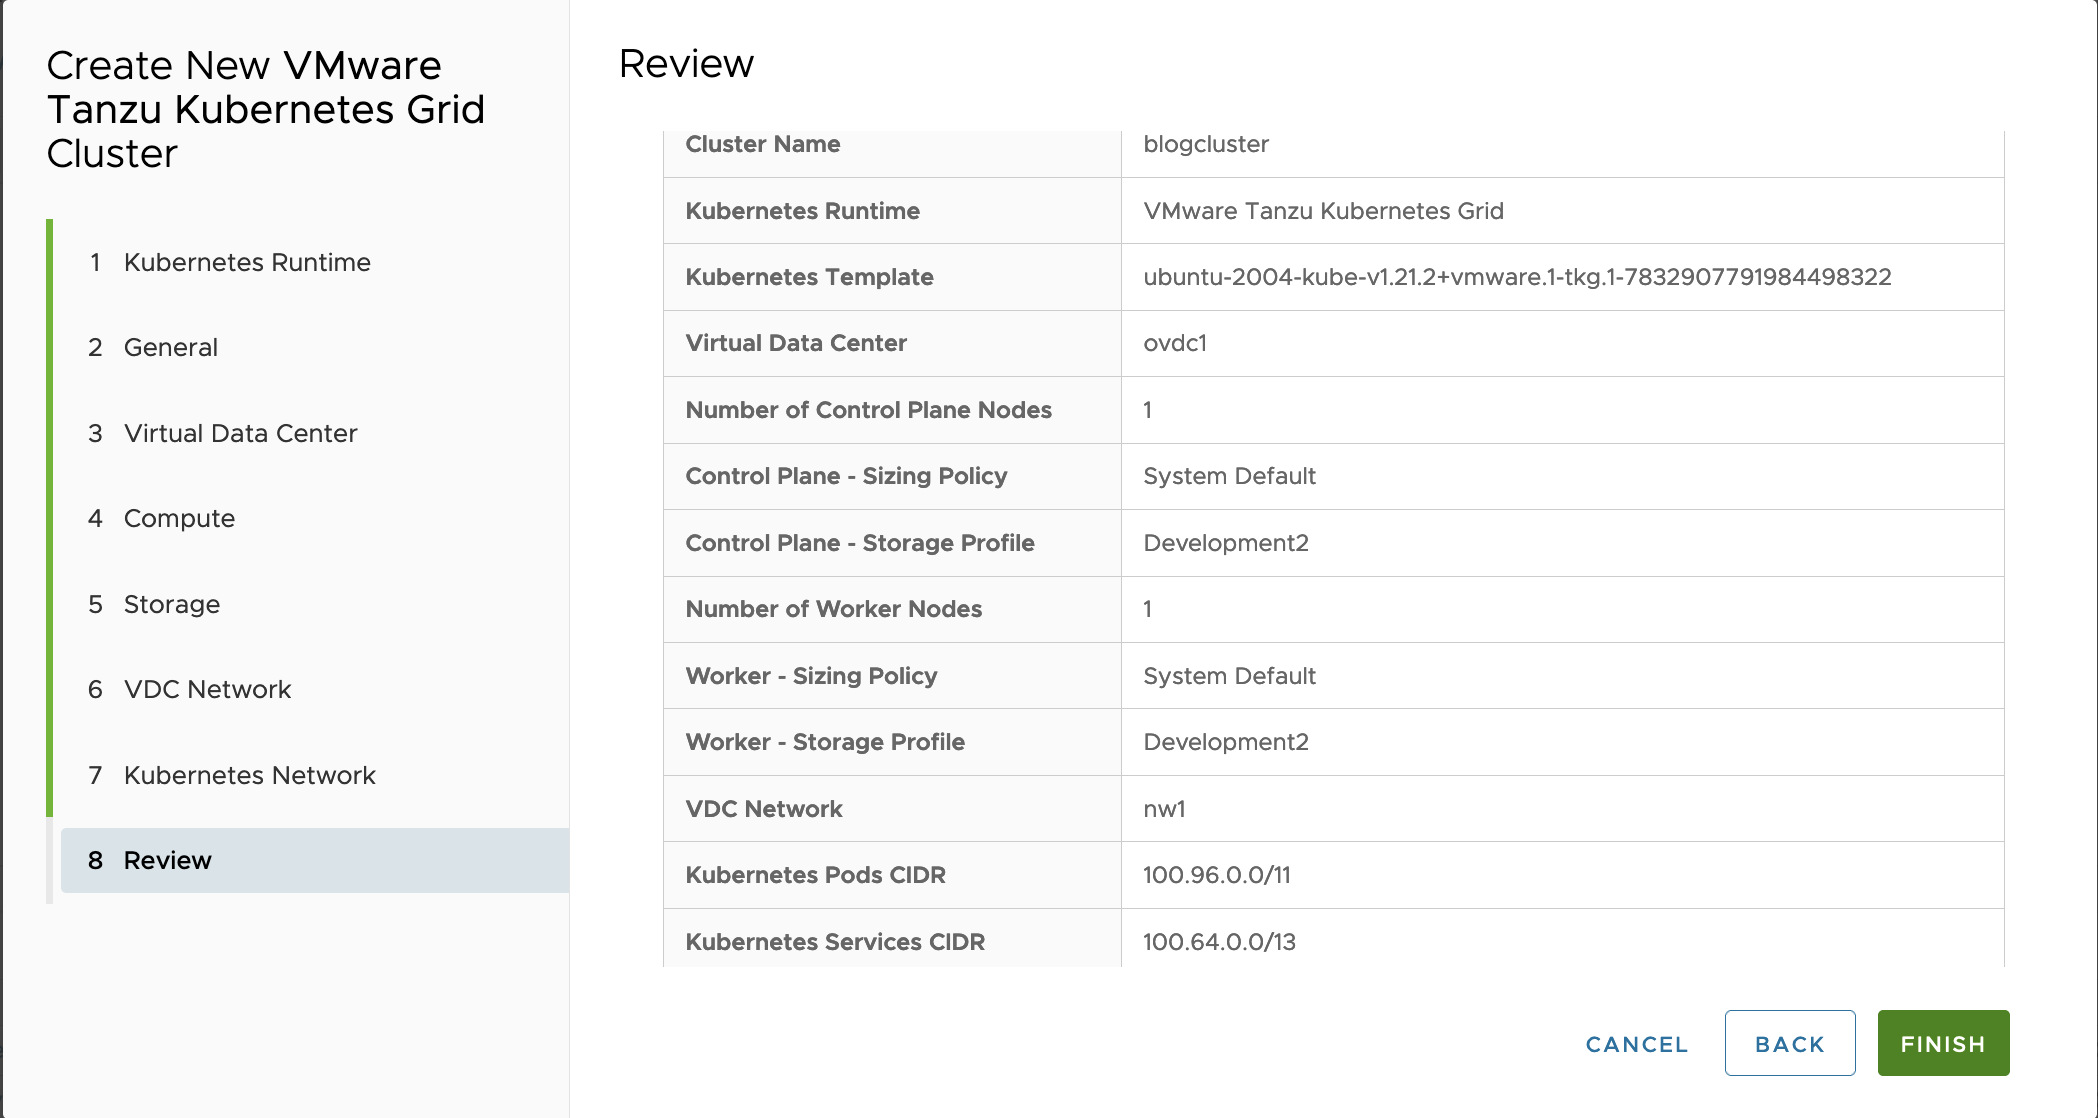The width and height of the screenshot is (2098, 1118).
Task: Click Control Plane Storage Profile Development2 value
Action: 1225,543
